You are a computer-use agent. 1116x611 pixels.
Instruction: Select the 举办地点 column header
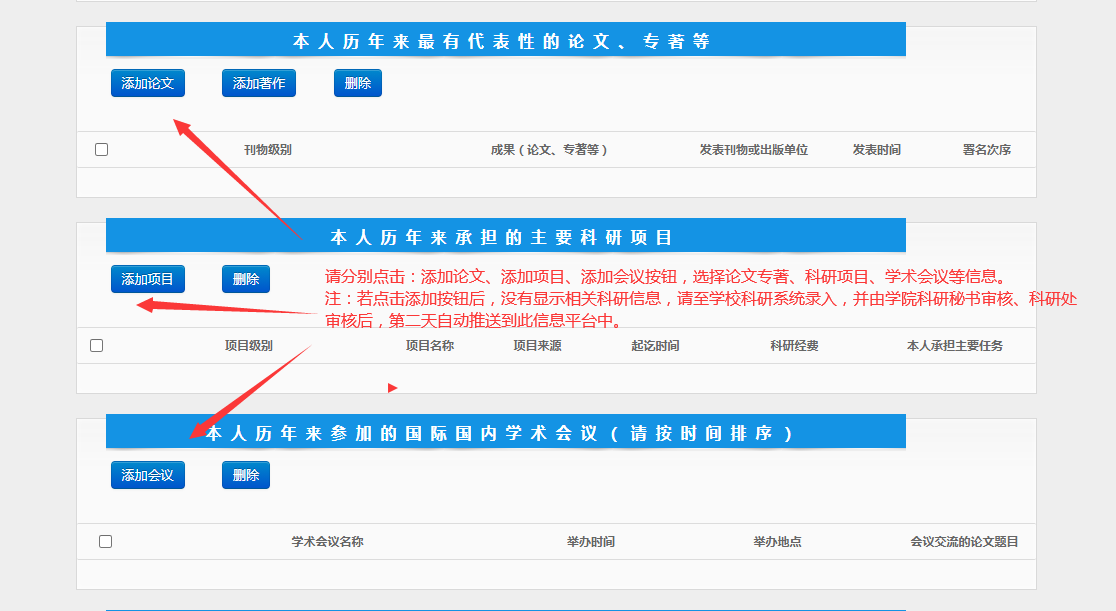tap(777, 542)
